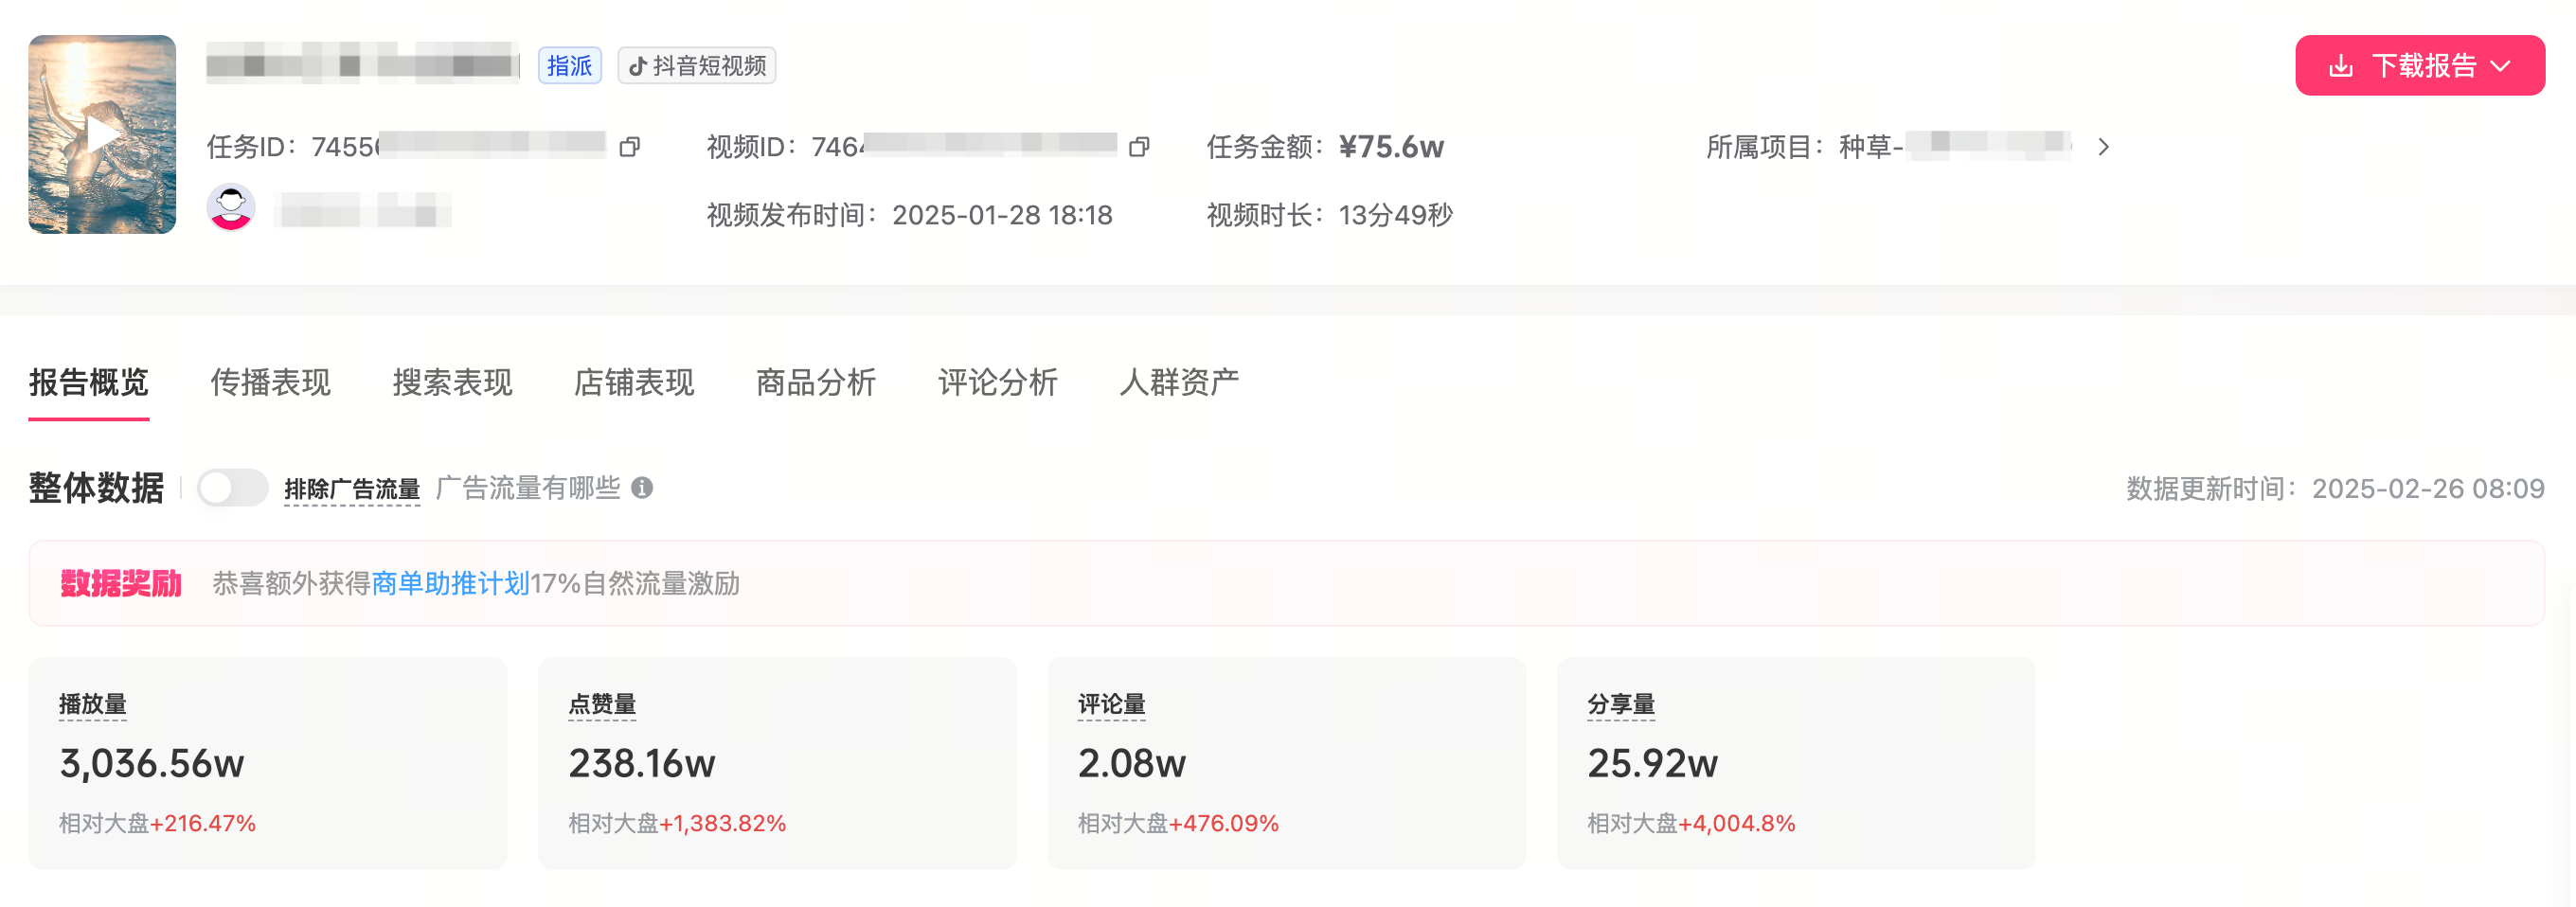Click the 指派 tag badge
The image size is (2576, 907).
pyautogui.click(x=569, y=66)
